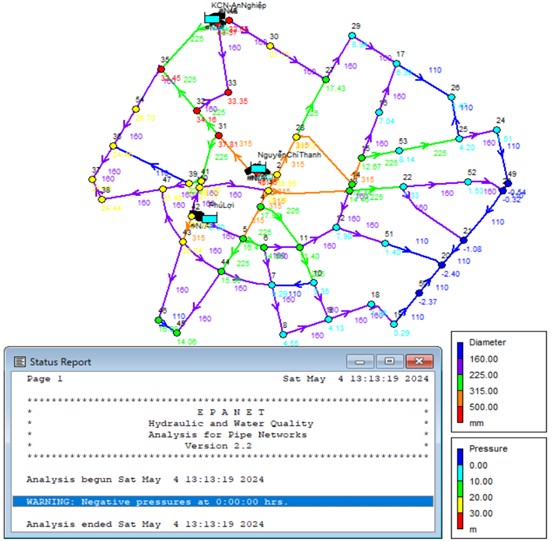The image size is (553, 541).
Task: Select junction node 44
Action: click(x=221, y=271)
